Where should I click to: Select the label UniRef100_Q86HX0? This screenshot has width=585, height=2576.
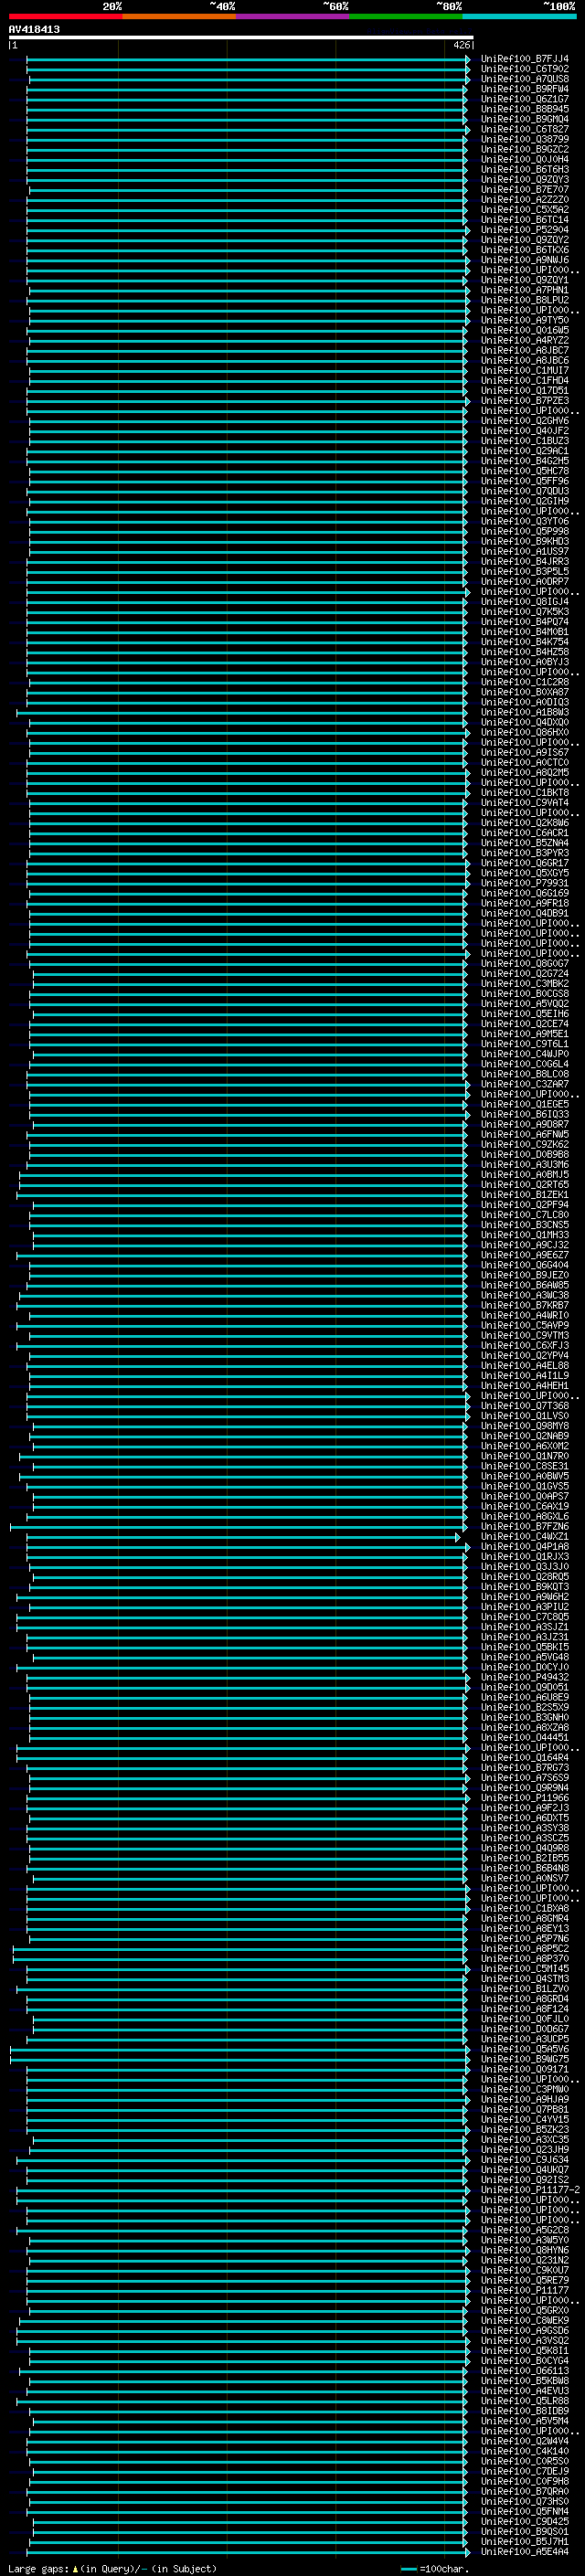point(524,733)
